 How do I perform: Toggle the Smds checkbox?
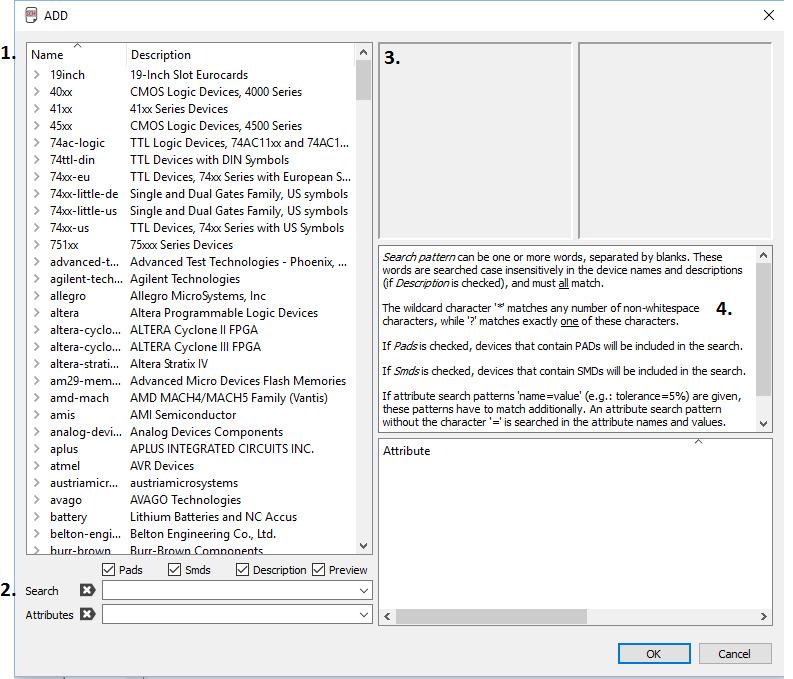(x=174, y=570)
